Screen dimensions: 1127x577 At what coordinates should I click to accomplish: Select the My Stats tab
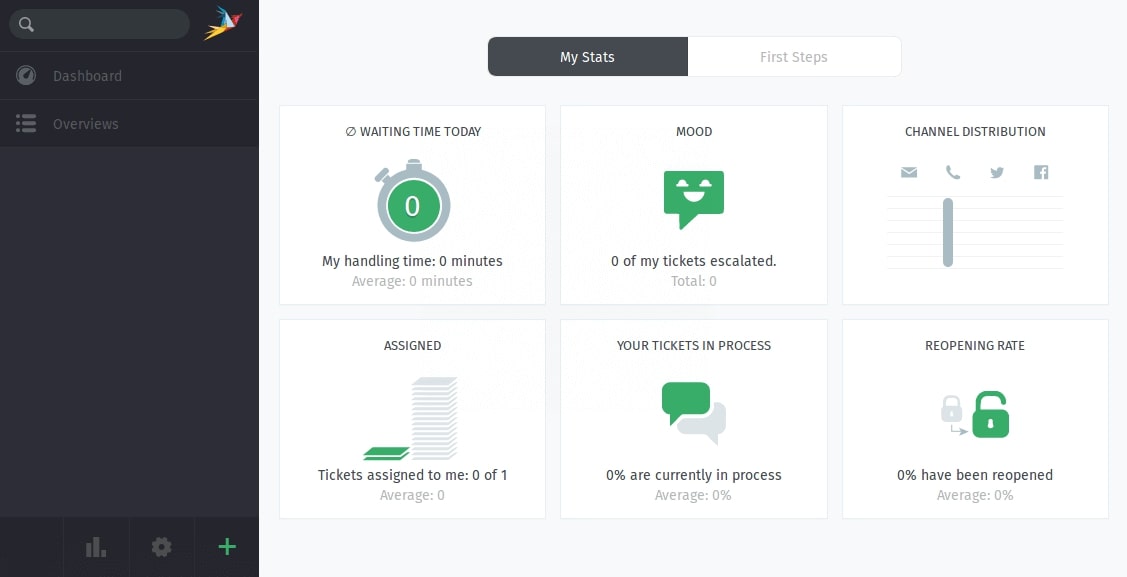(x=587, y=56)
